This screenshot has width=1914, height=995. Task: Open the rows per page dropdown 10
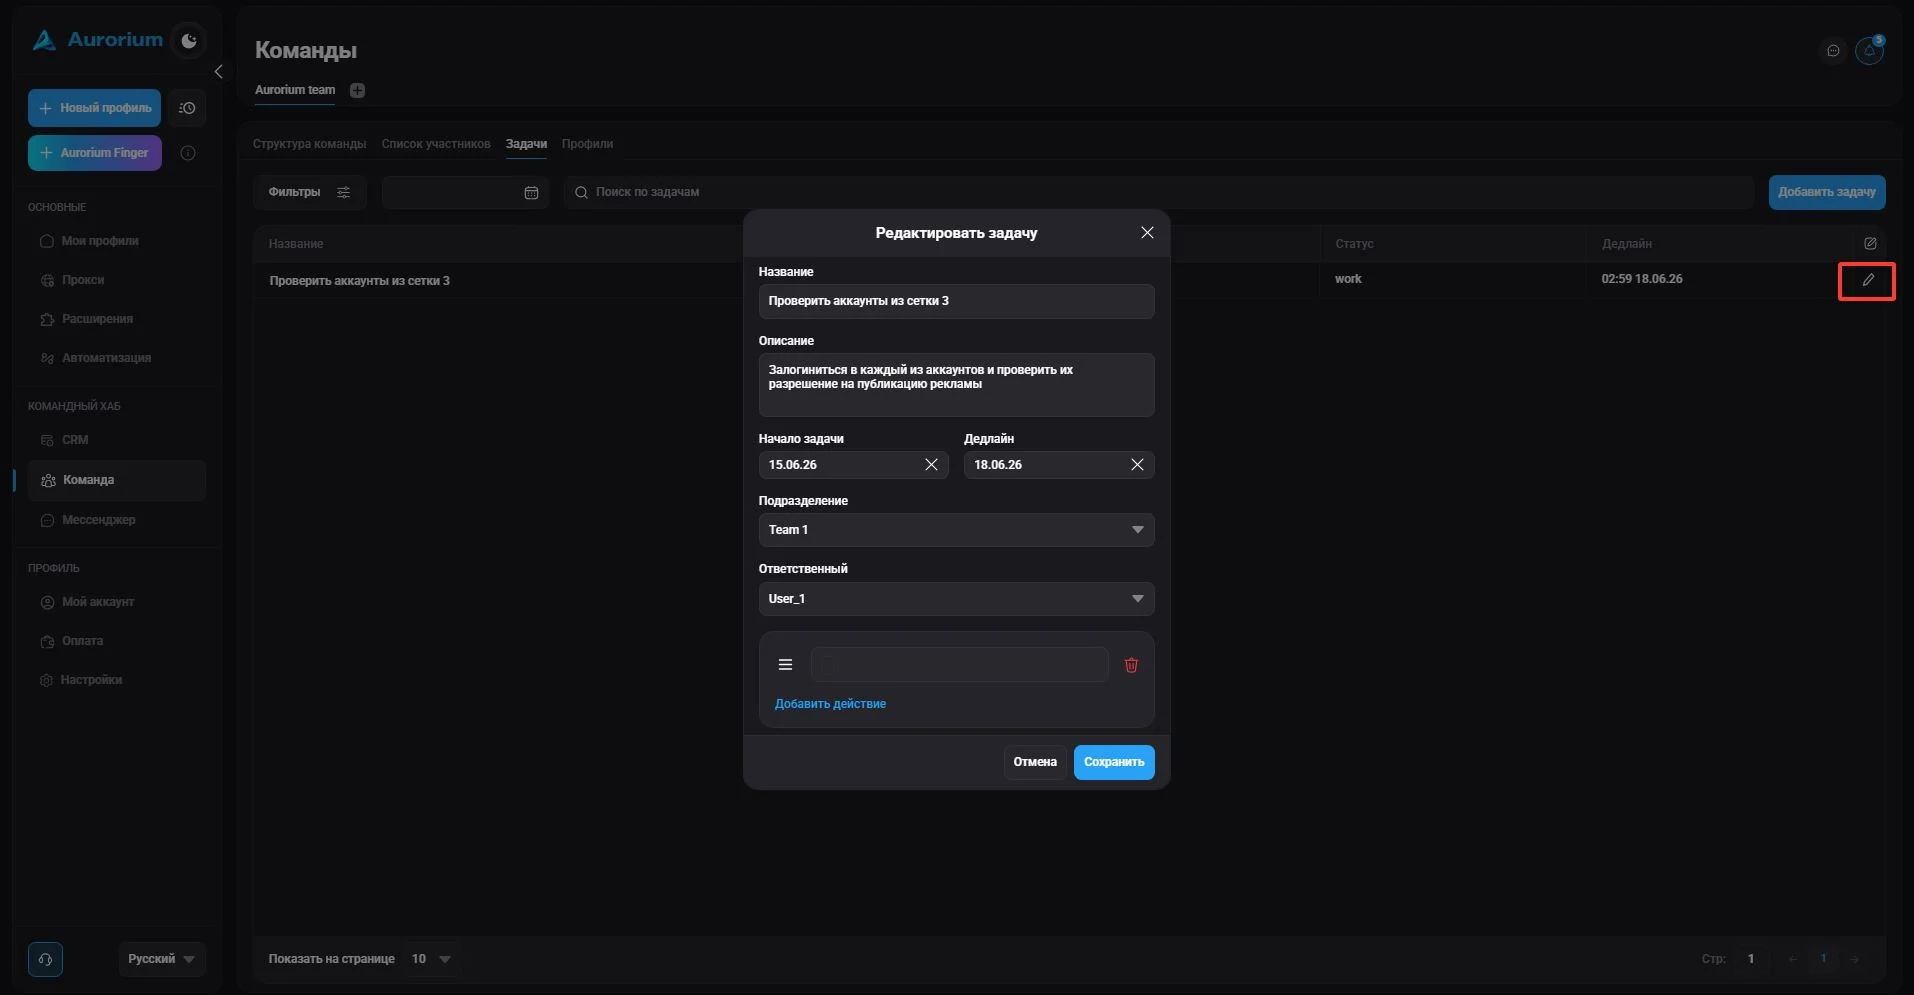(431, 959)
